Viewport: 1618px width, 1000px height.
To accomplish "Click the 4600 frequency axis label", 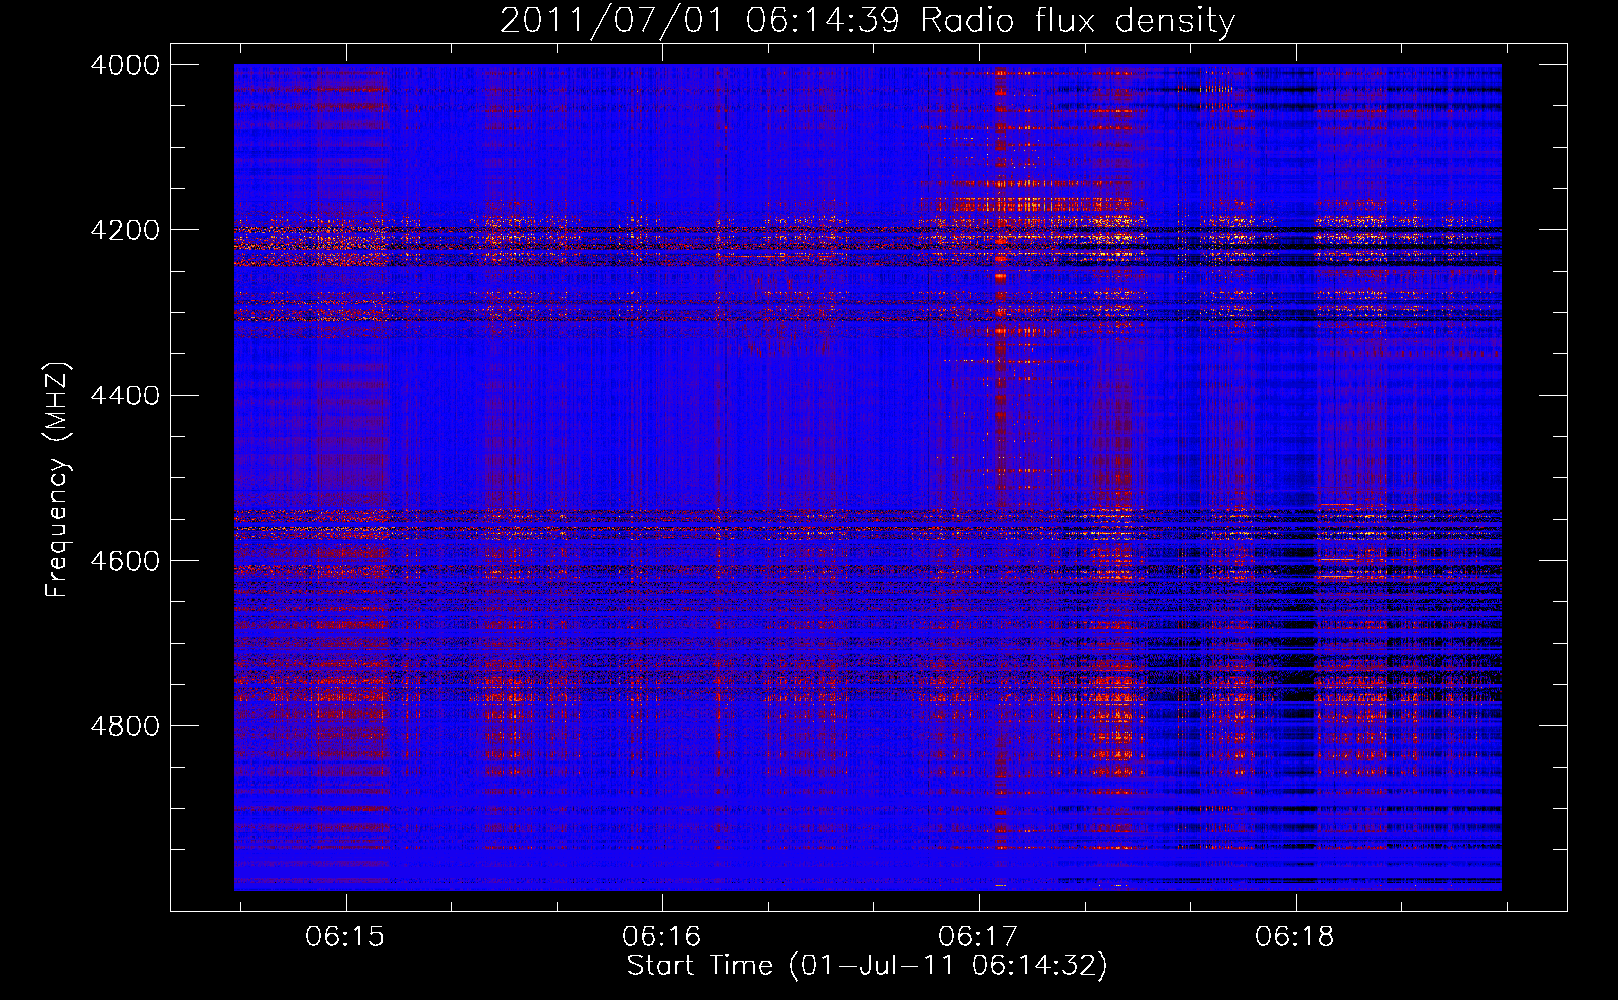I will pos(125,561).
